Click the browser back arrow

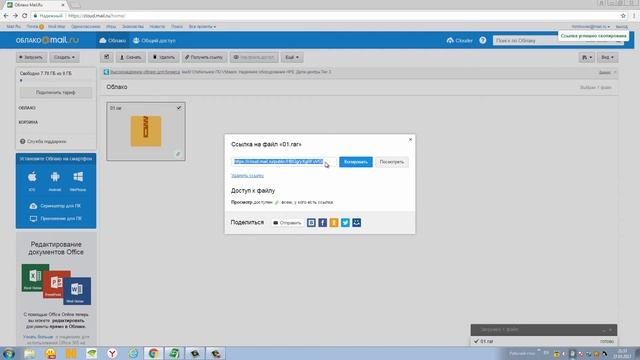coord(6,16)
